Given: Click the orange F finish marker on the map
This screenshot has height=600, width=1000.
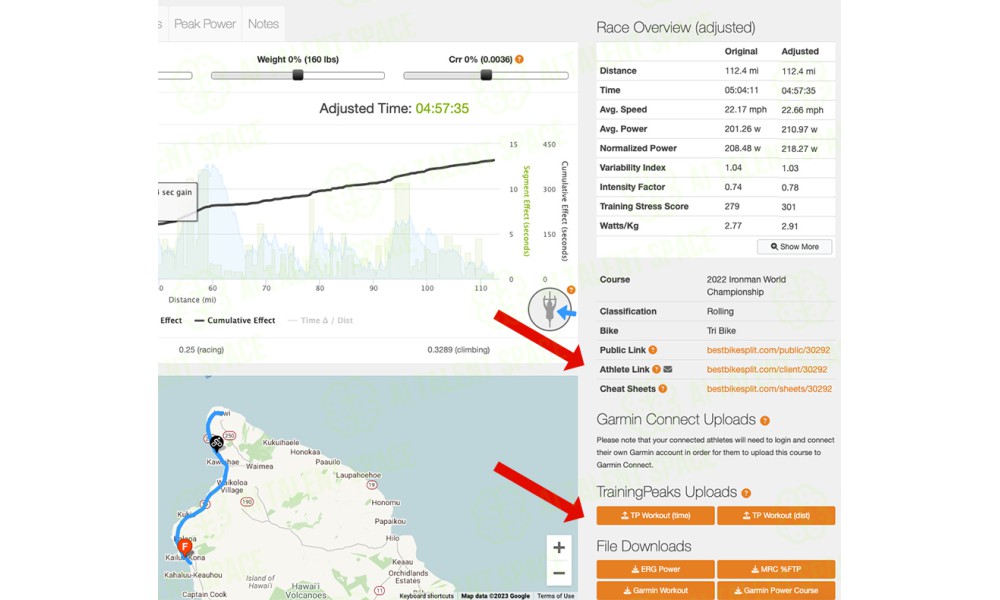Looking at the screenshot, I should coord(185,547).
